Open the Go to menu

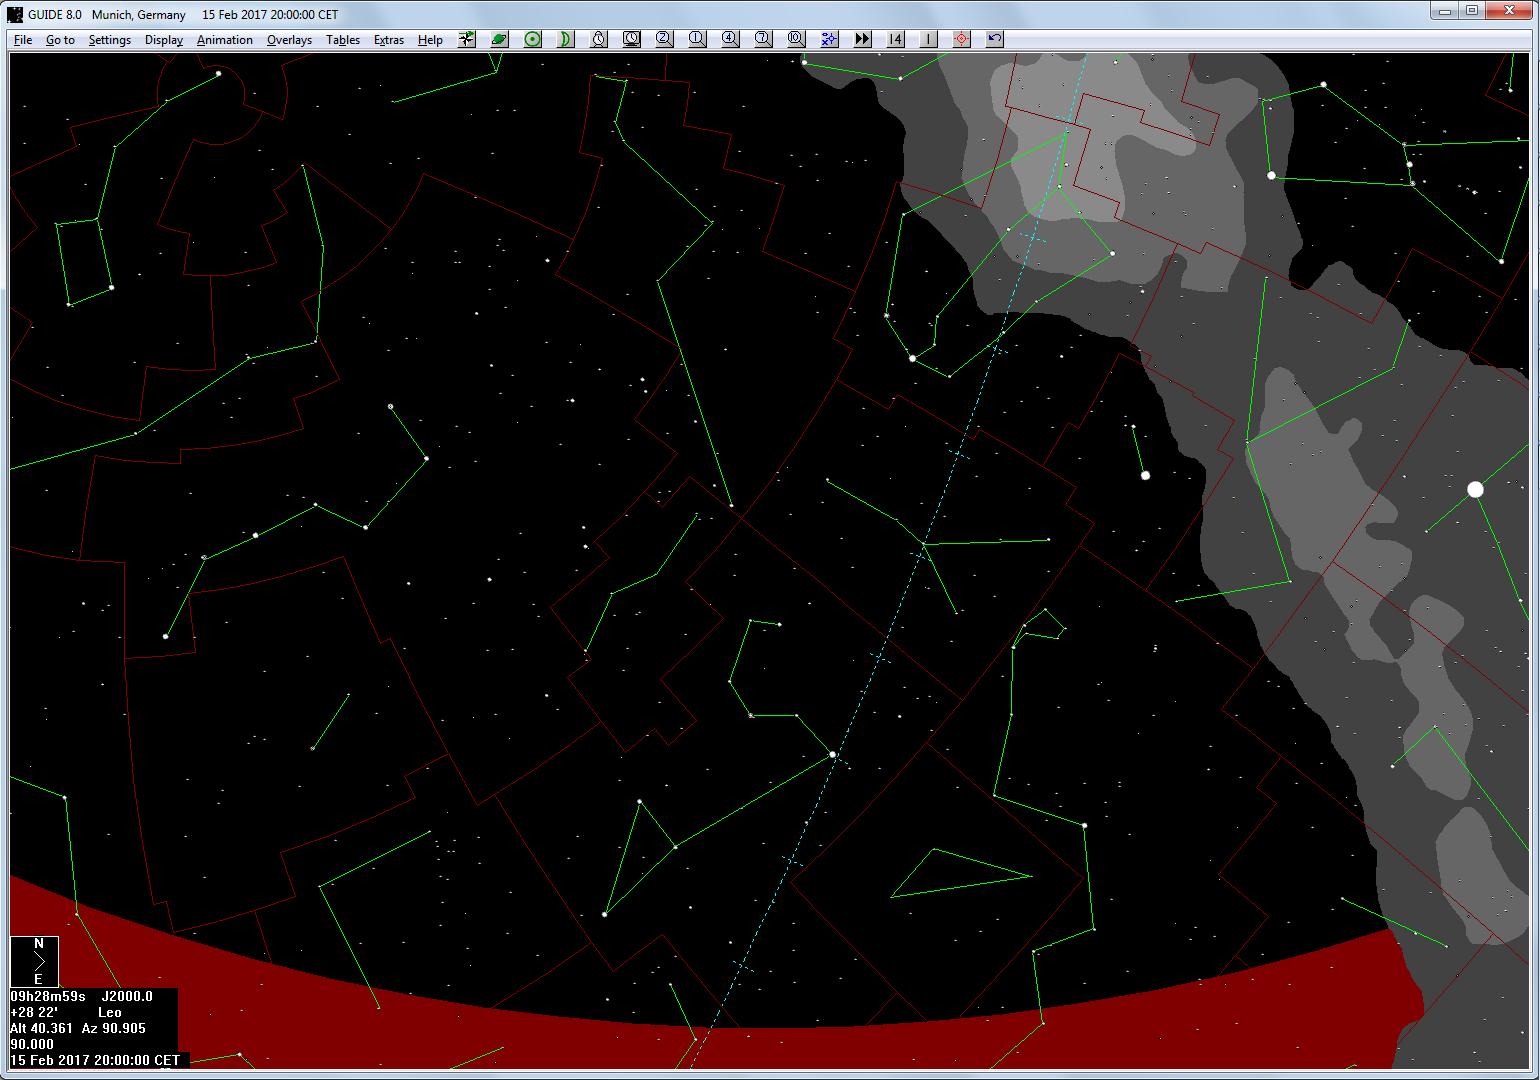tap(60, 40)
